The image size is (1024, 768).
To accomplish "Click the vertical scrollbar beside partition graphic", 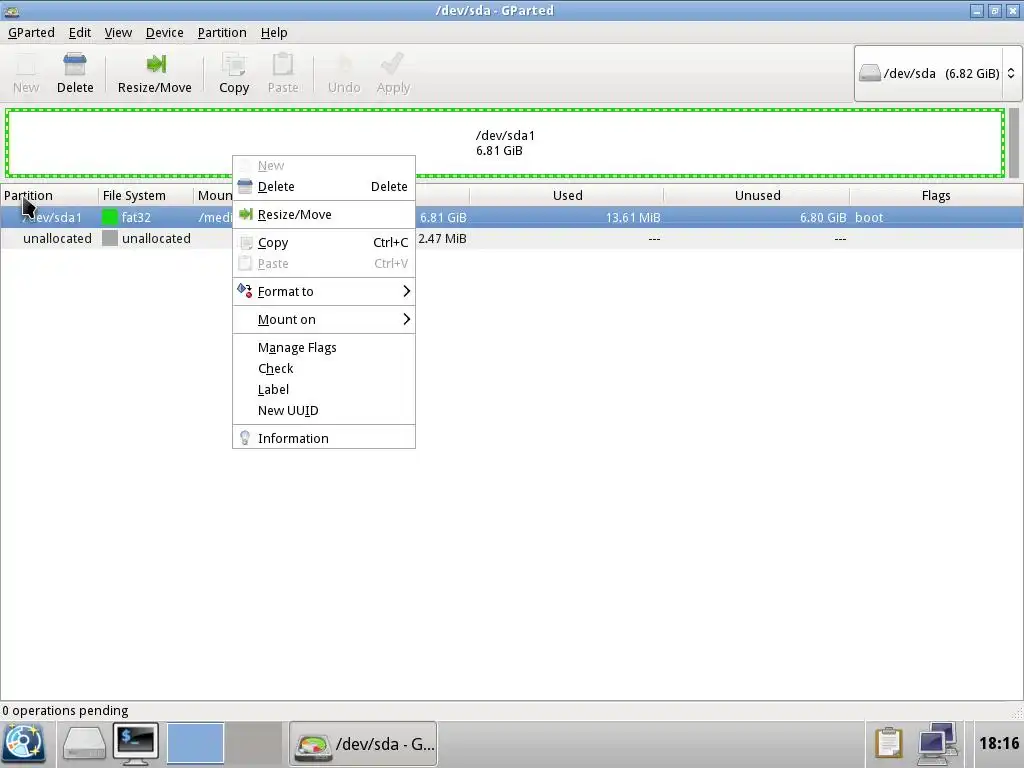I will [1014, 143].
